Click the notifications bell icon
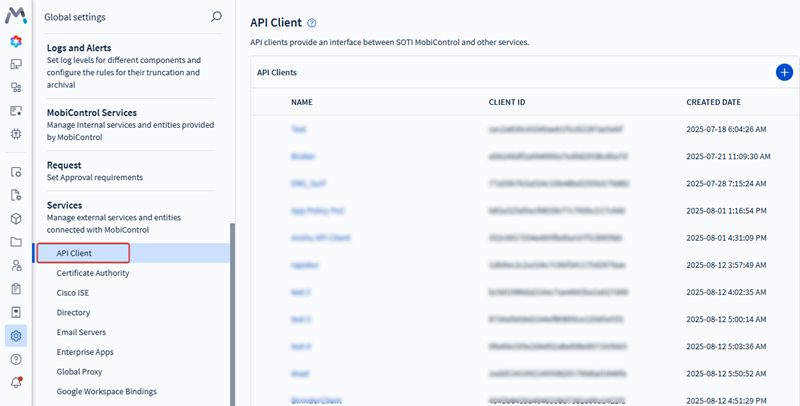Screen dimensions: 800x406 pos(16,382)
